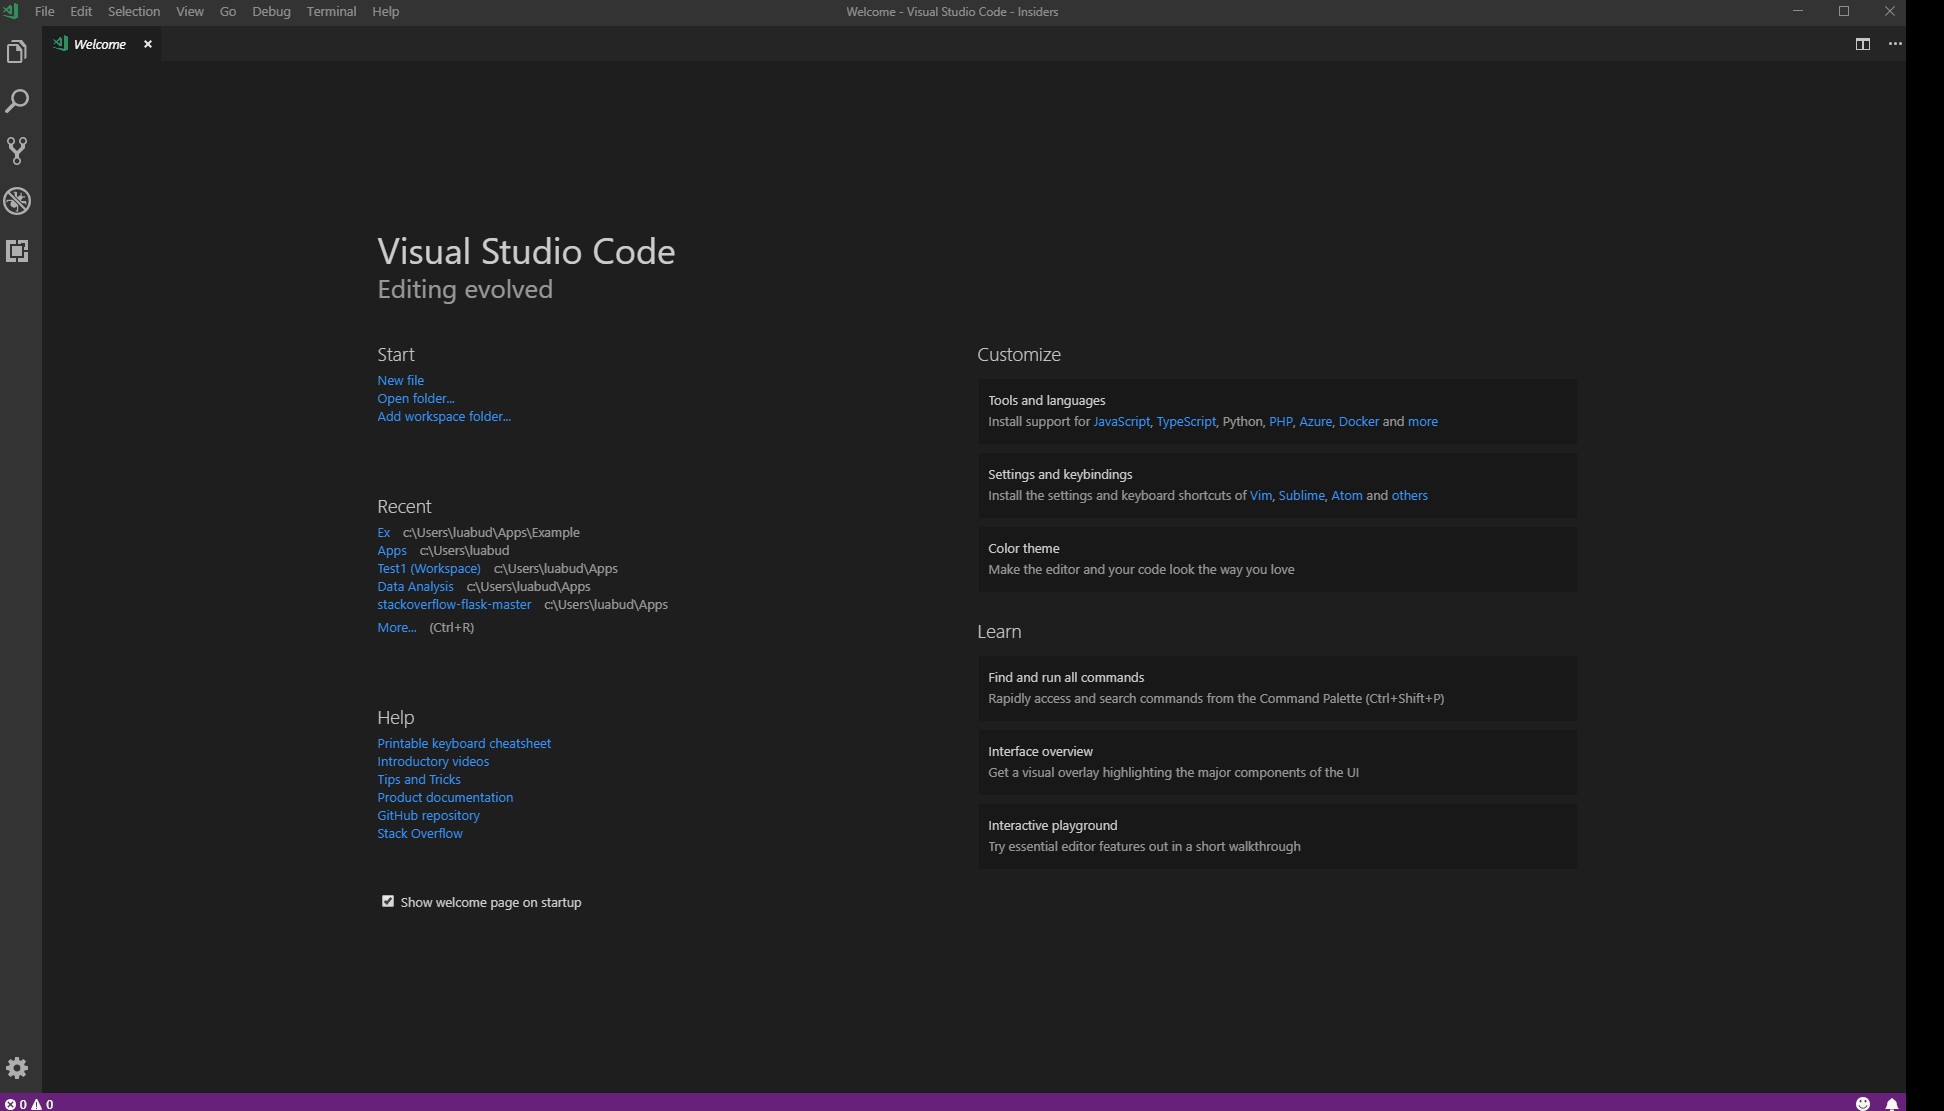Open the editor More Actions ellipsis
1944x1111 pixels.
click(x=1895, y=44)
